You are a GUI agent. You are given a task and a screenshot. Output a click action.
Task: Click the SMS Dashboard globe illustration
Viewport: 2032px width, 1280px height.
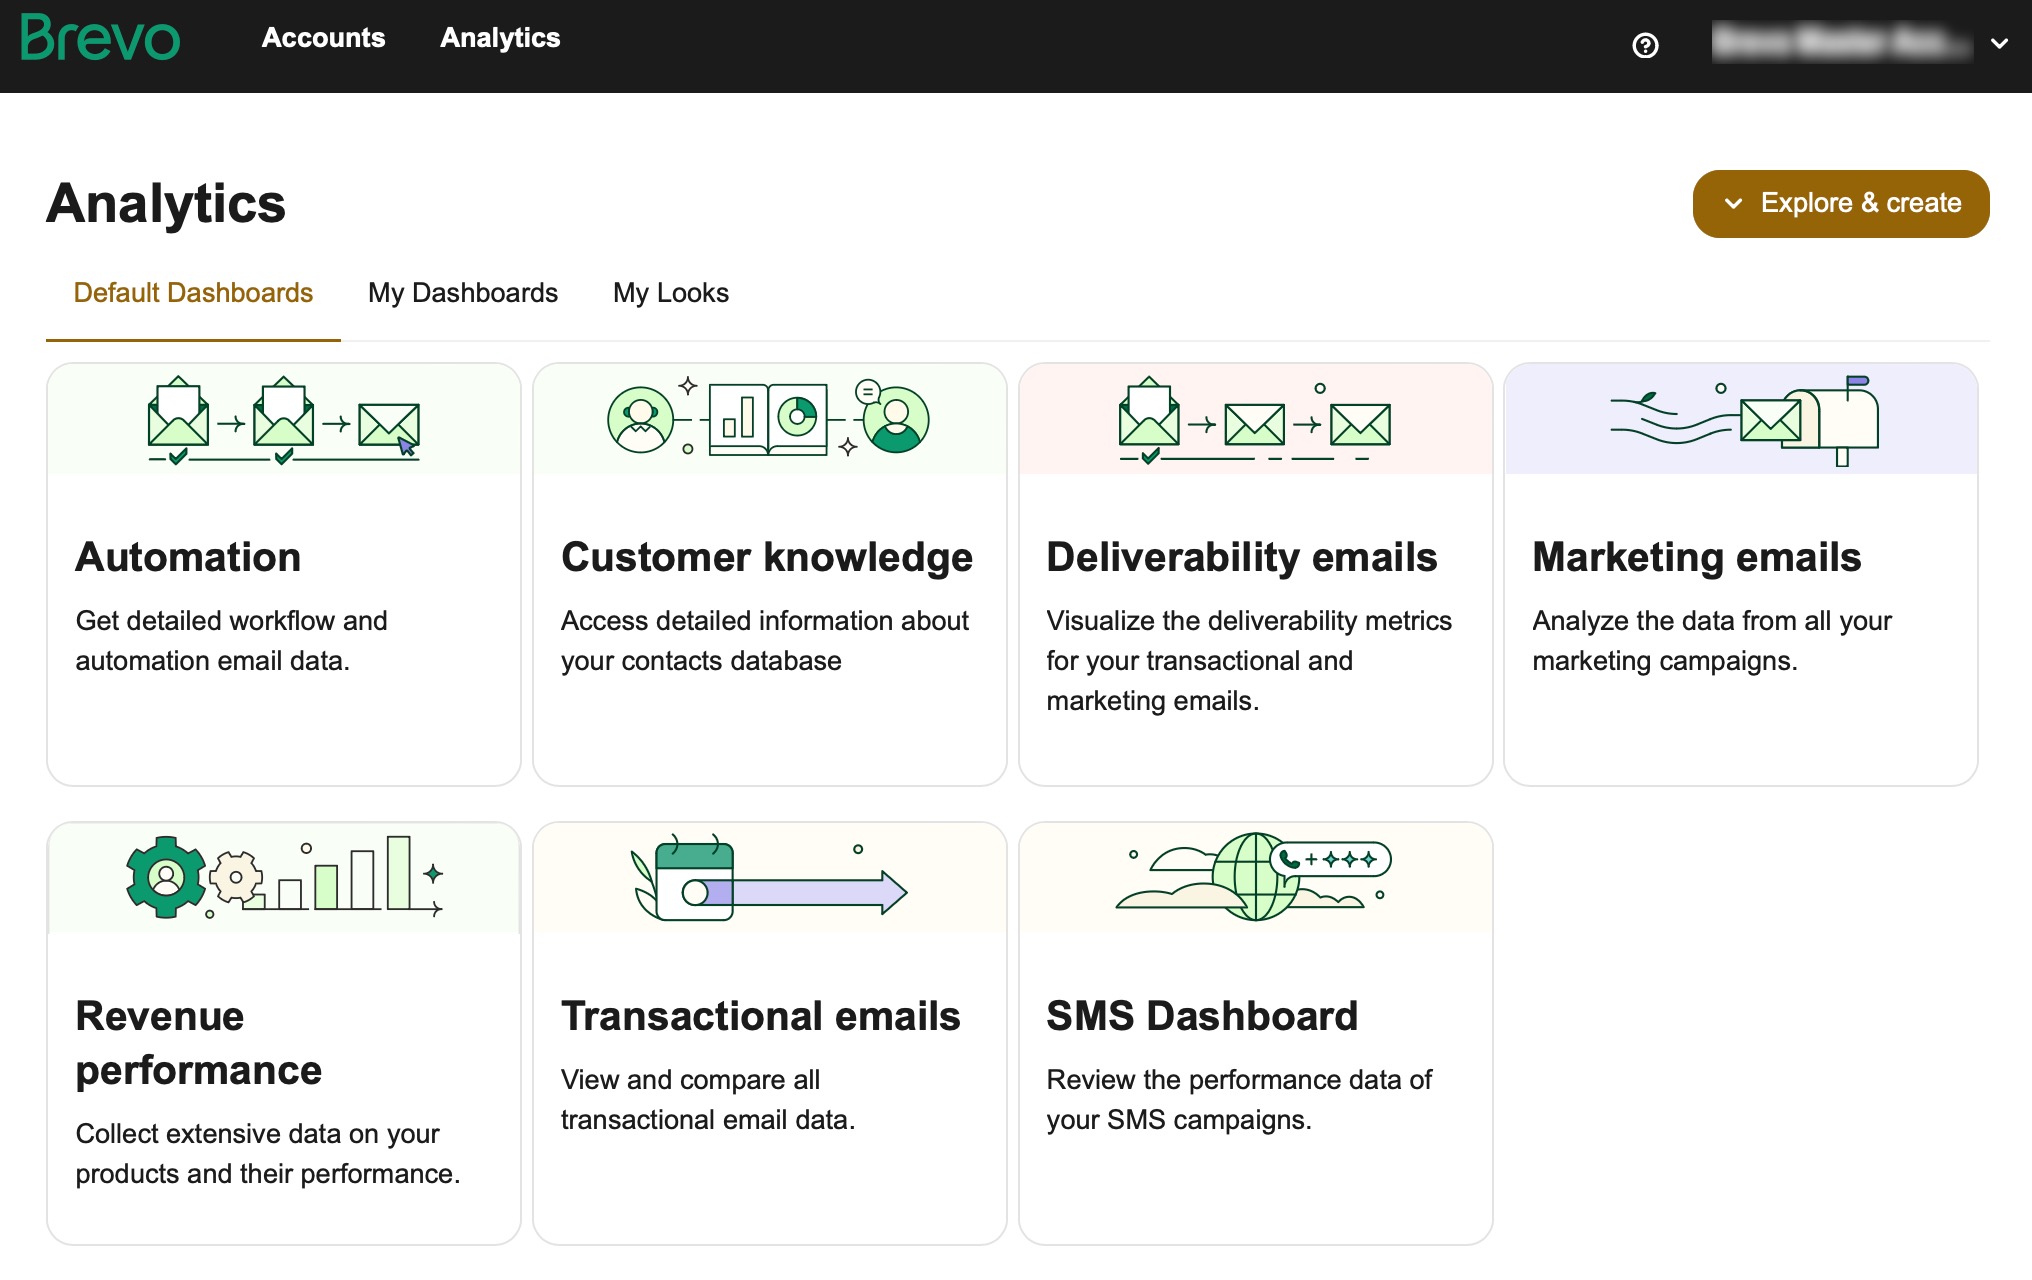pyautogui.click(x=1253, y=877)
